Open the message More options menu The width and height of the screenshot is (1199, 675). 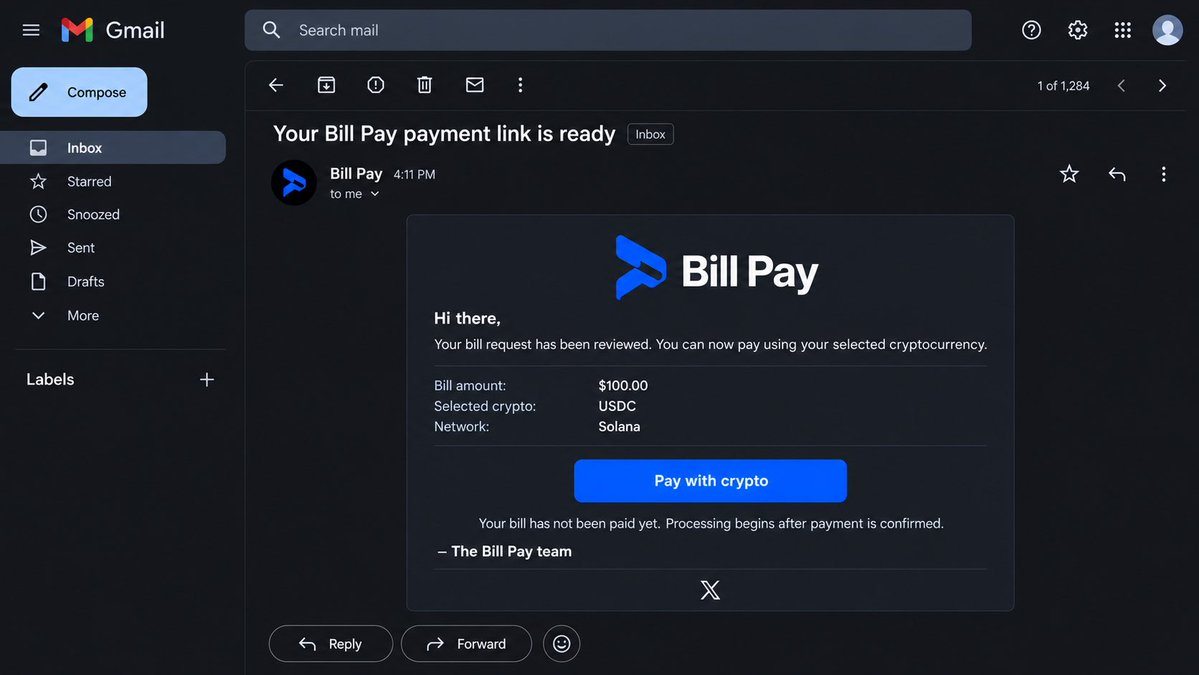(x=1163, y=174)
